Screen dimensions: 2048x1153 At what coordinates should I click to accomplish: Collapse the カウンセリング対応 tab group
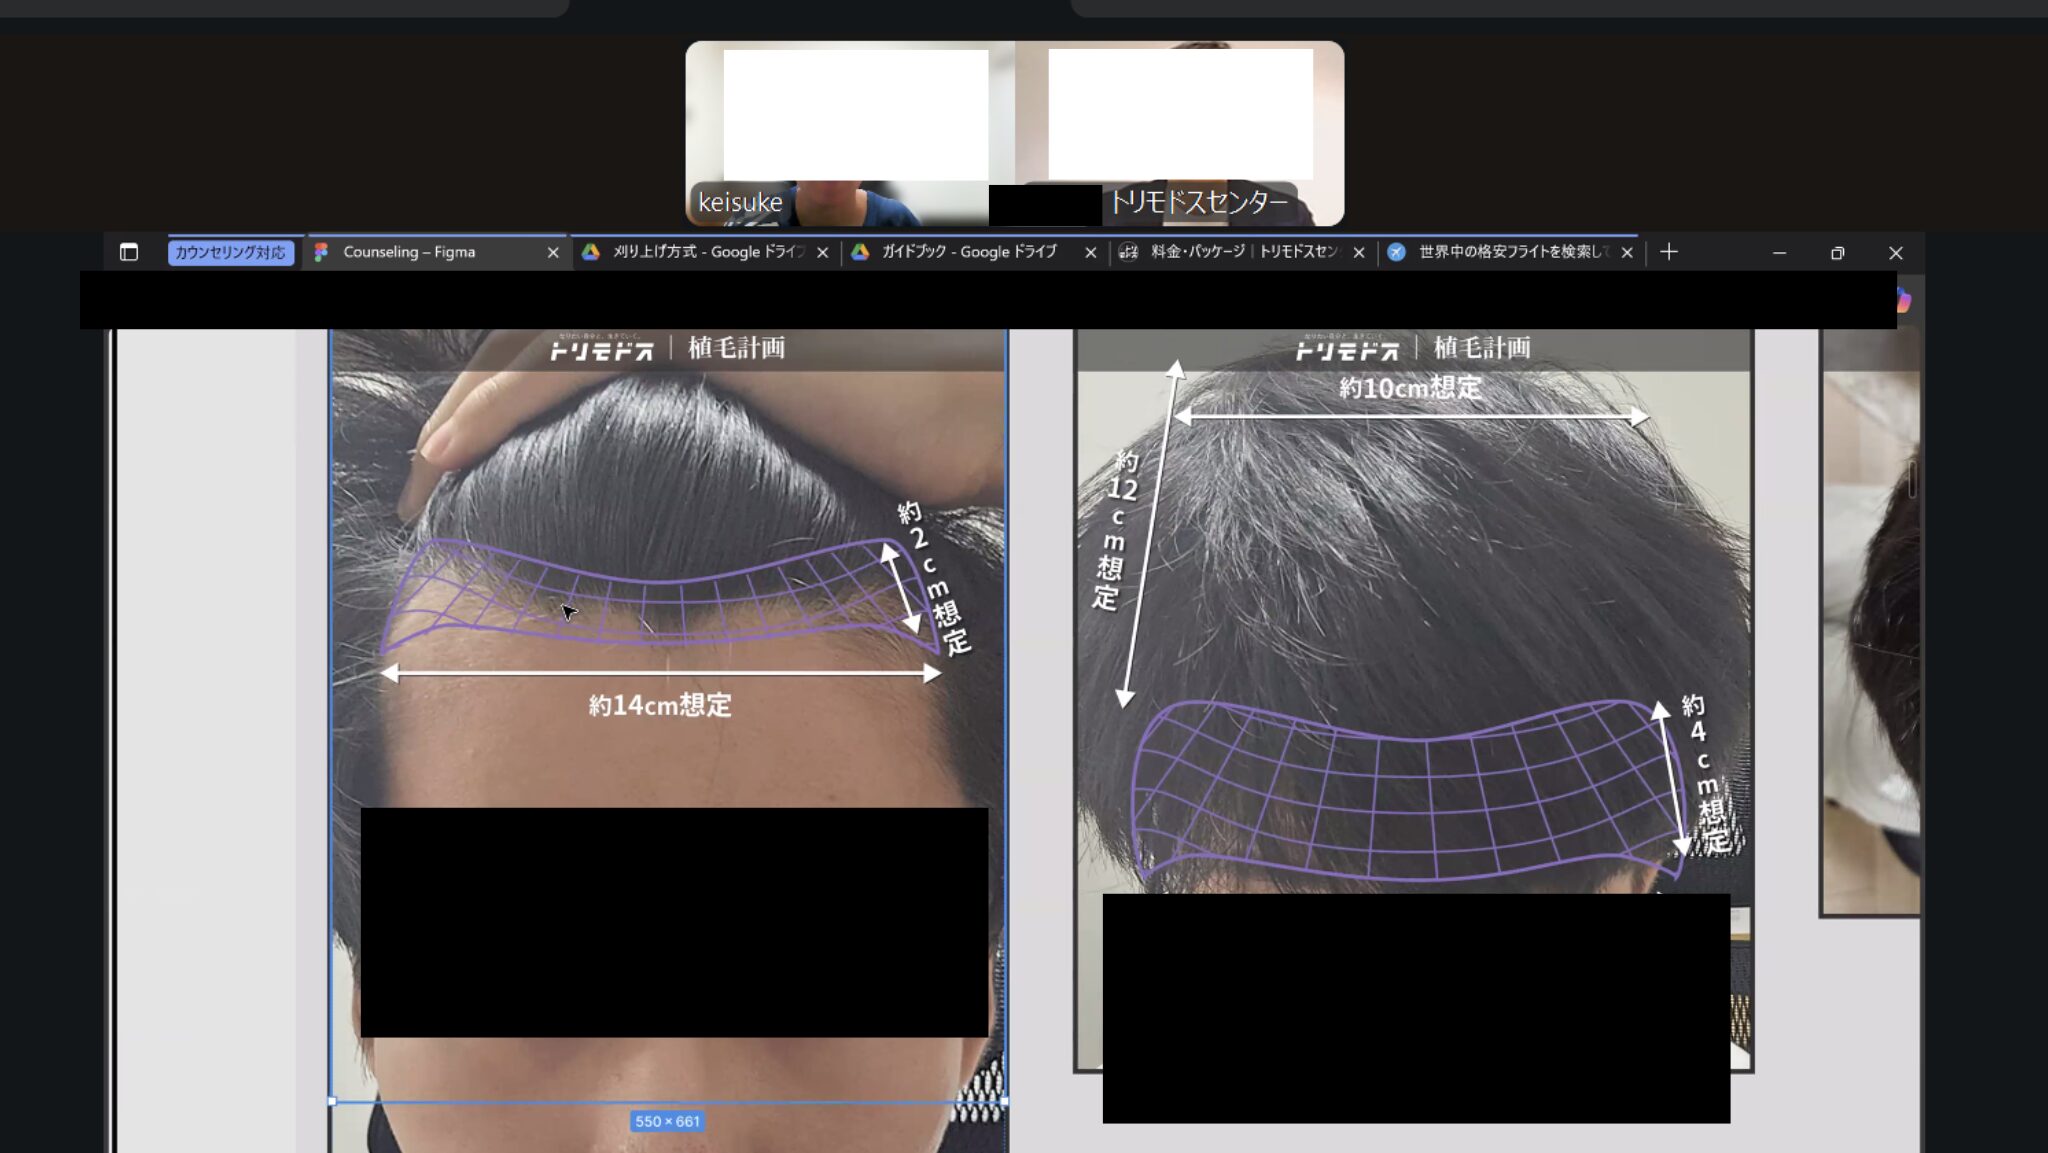(x=230, y=252)
